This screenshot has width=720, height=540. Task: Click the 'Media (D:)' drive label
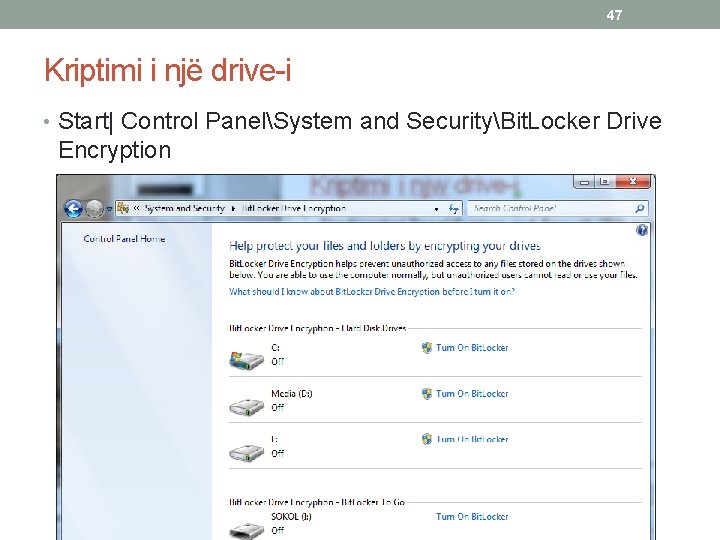tap(292, 394)
